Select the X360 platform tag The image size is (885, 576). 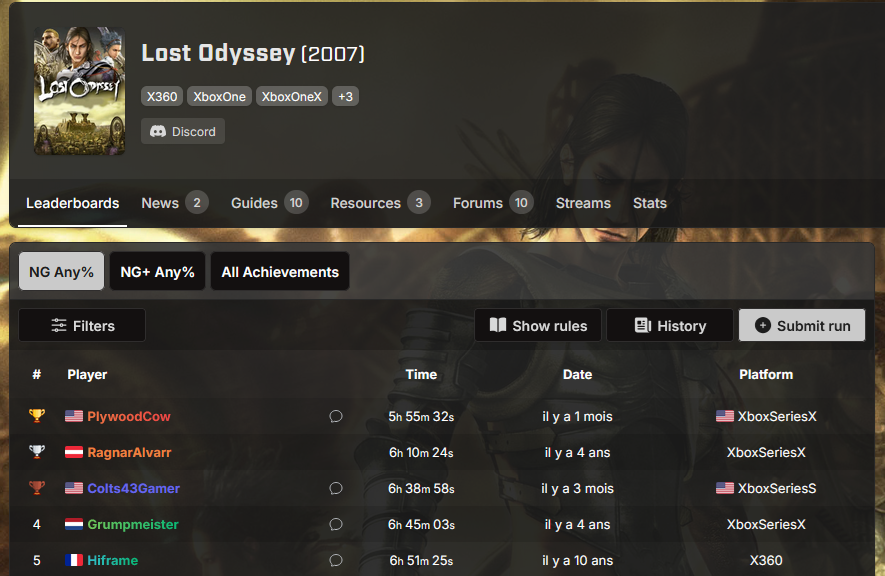tap(162, 96)
